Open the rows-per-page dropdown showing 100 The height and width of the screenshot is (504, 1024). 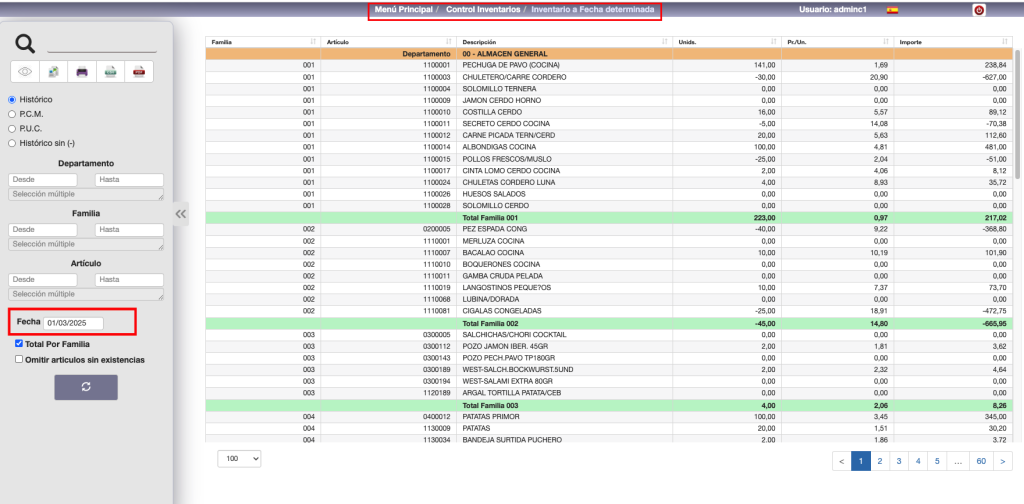click(240, 458)
